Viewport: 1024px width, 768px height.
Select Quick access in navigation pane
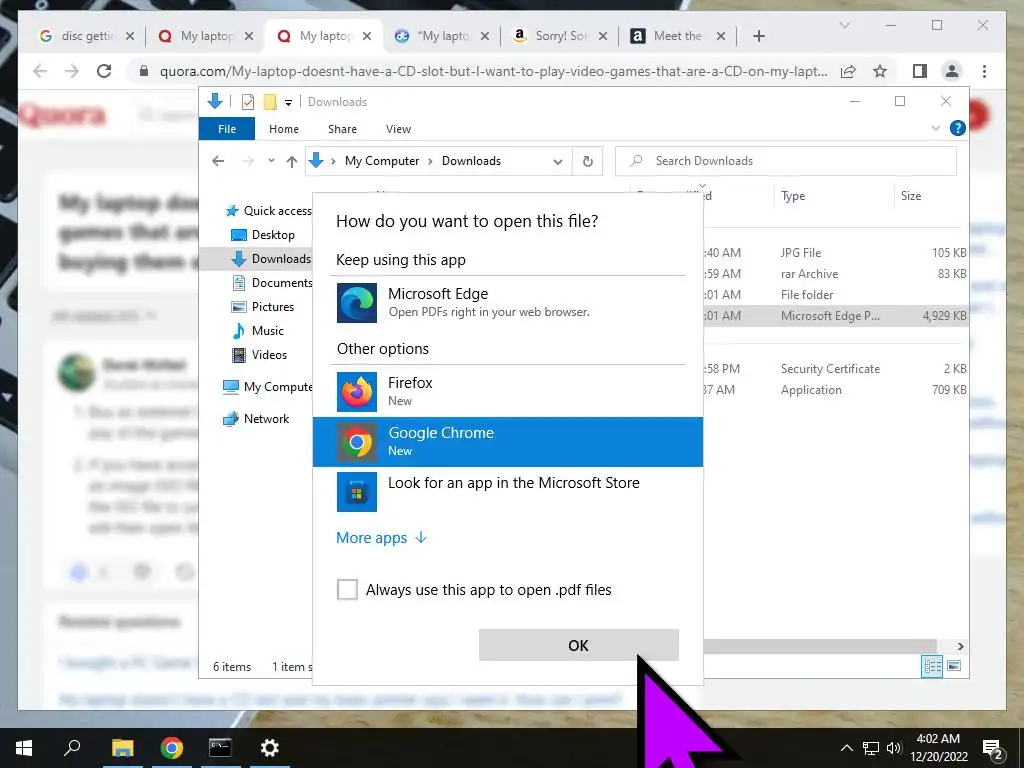point(268,210)
